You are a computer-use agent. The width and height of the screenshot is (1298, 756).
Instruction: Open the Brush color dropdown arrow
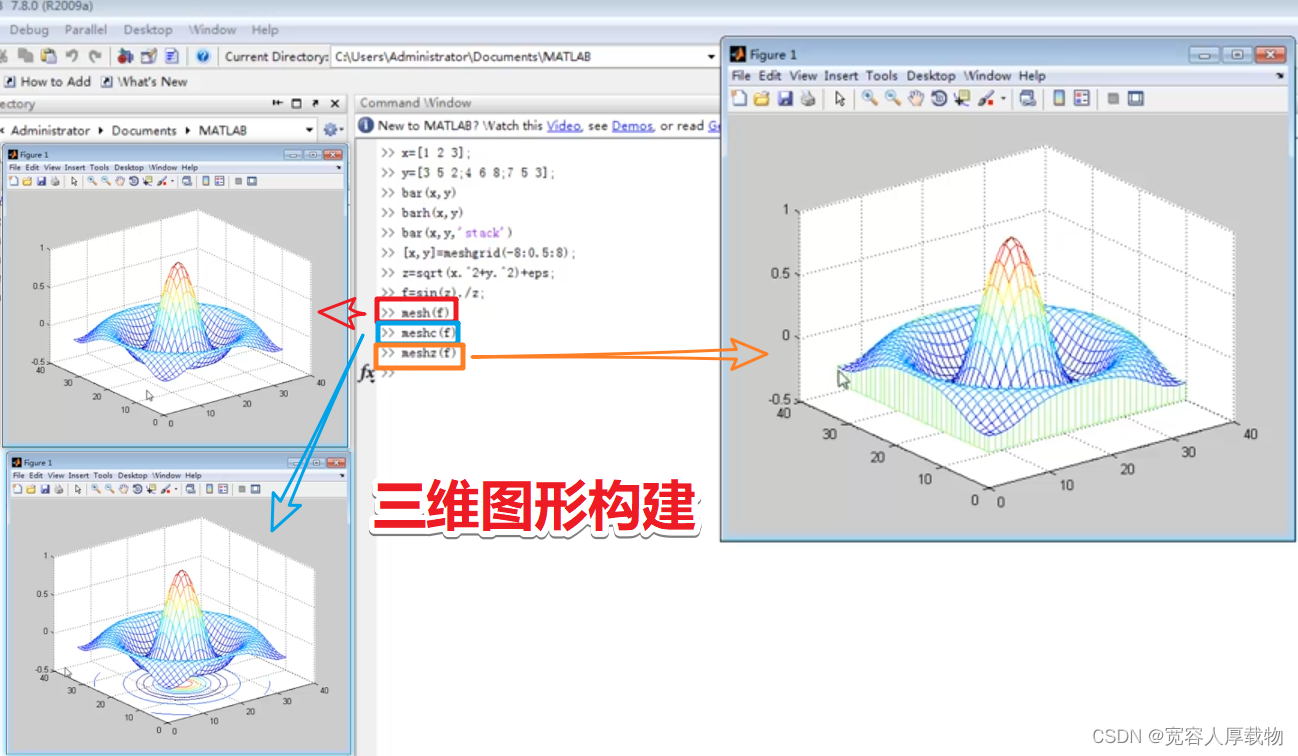point(1003,98)
